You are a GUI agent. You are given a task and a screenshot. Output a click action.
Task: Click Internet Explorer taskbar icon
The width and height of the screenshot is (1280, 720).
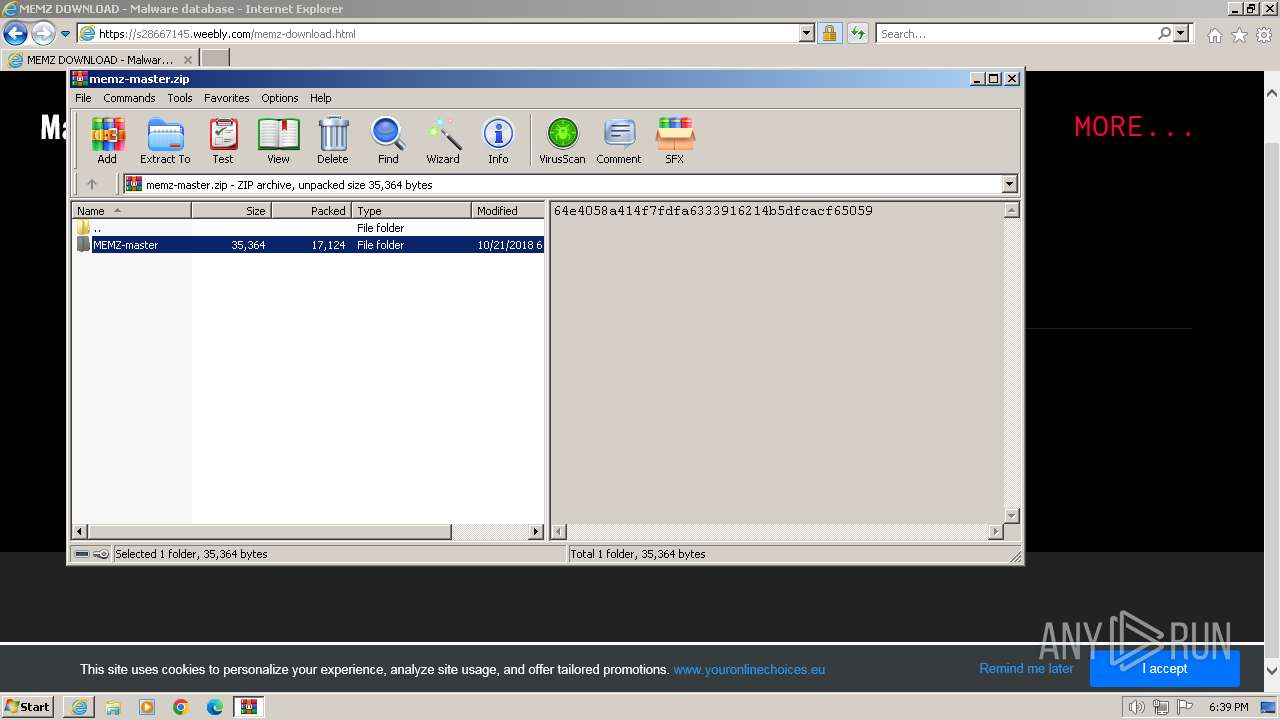(79, 707)
